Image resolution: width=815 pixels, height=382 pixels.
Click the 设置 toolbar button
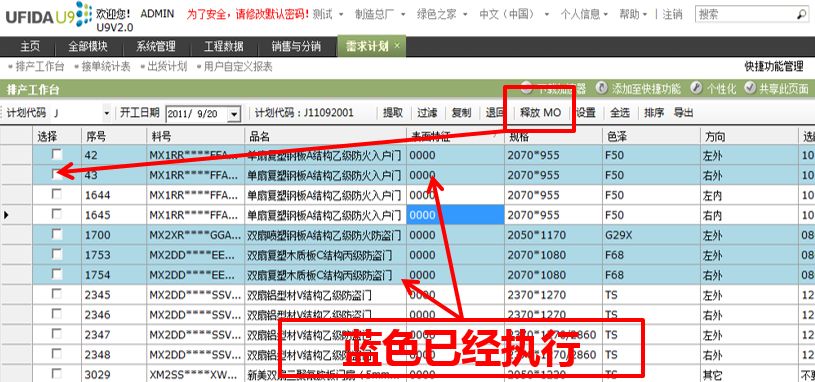[586, 113]
